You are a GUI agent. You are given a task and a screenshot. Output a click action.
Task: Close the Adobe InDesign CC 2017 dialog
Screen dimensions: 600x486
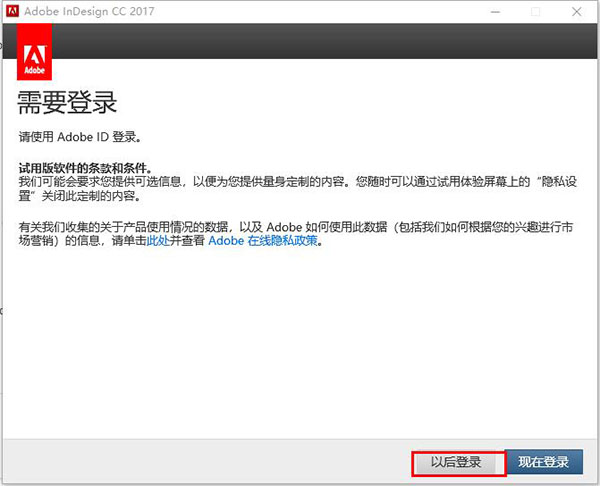pyautogui.click(x=577, y=12)
